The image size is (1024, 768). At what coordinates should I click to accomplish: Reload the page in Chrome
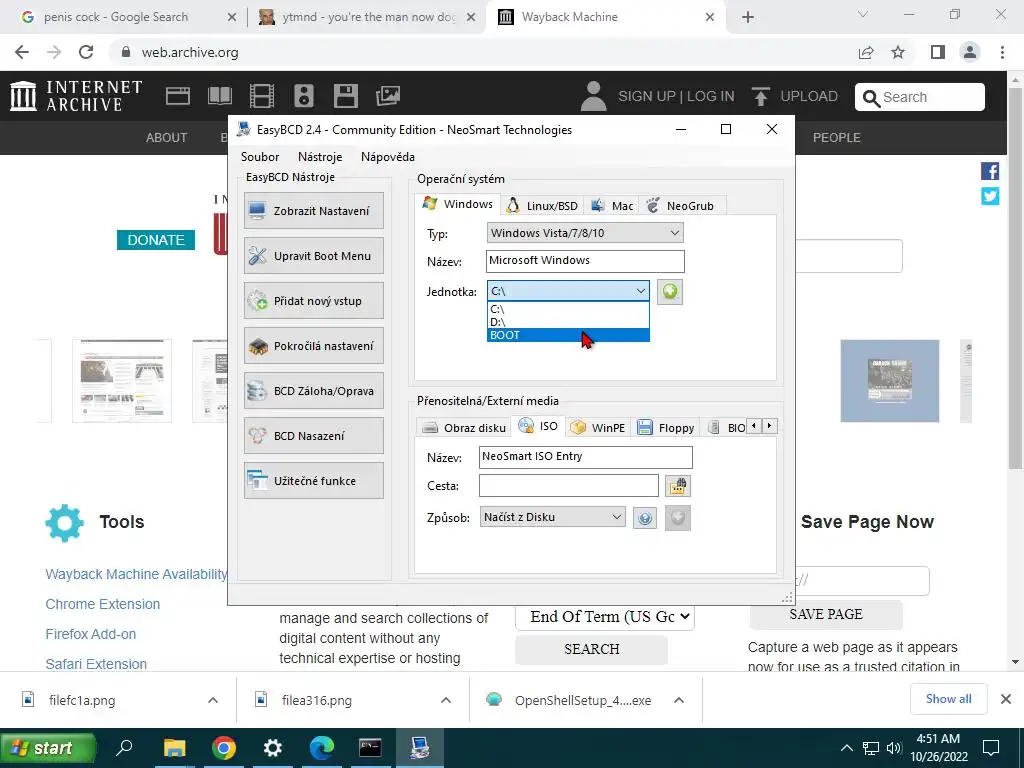click(x=86, y=52)
